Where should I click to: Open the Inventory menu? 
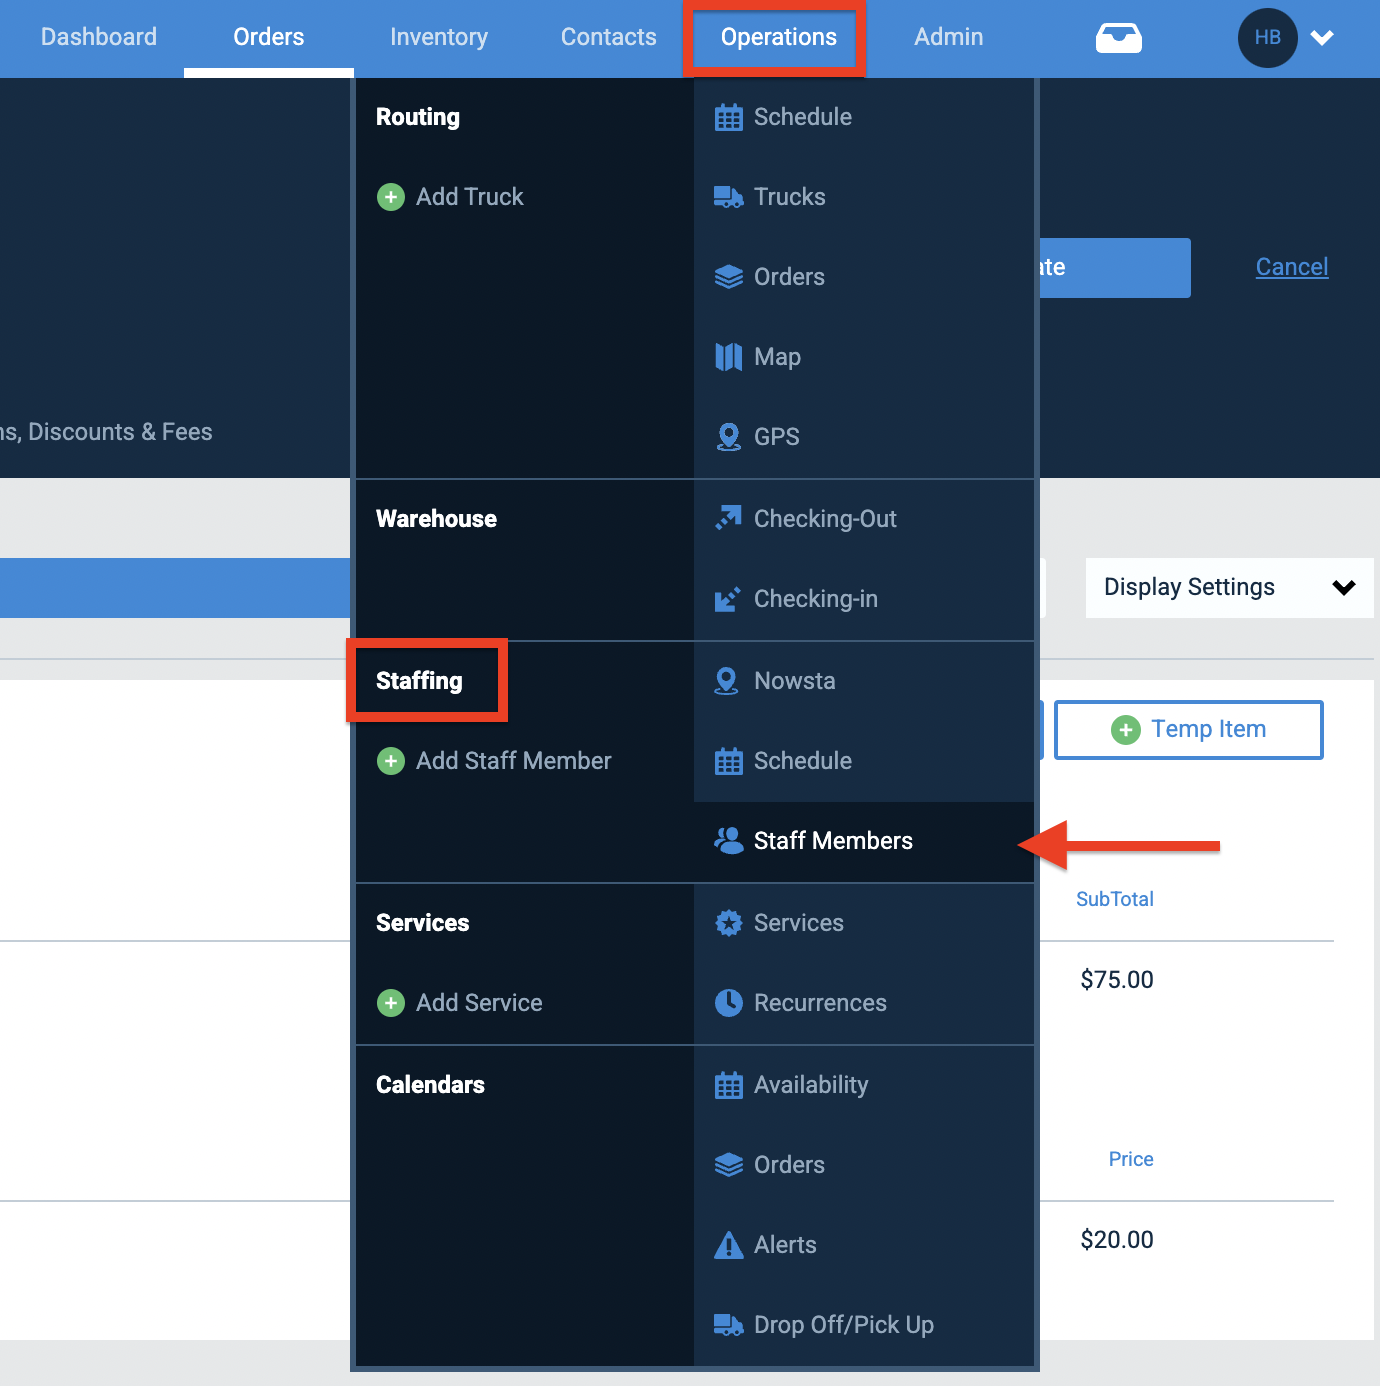coord(439,37)
